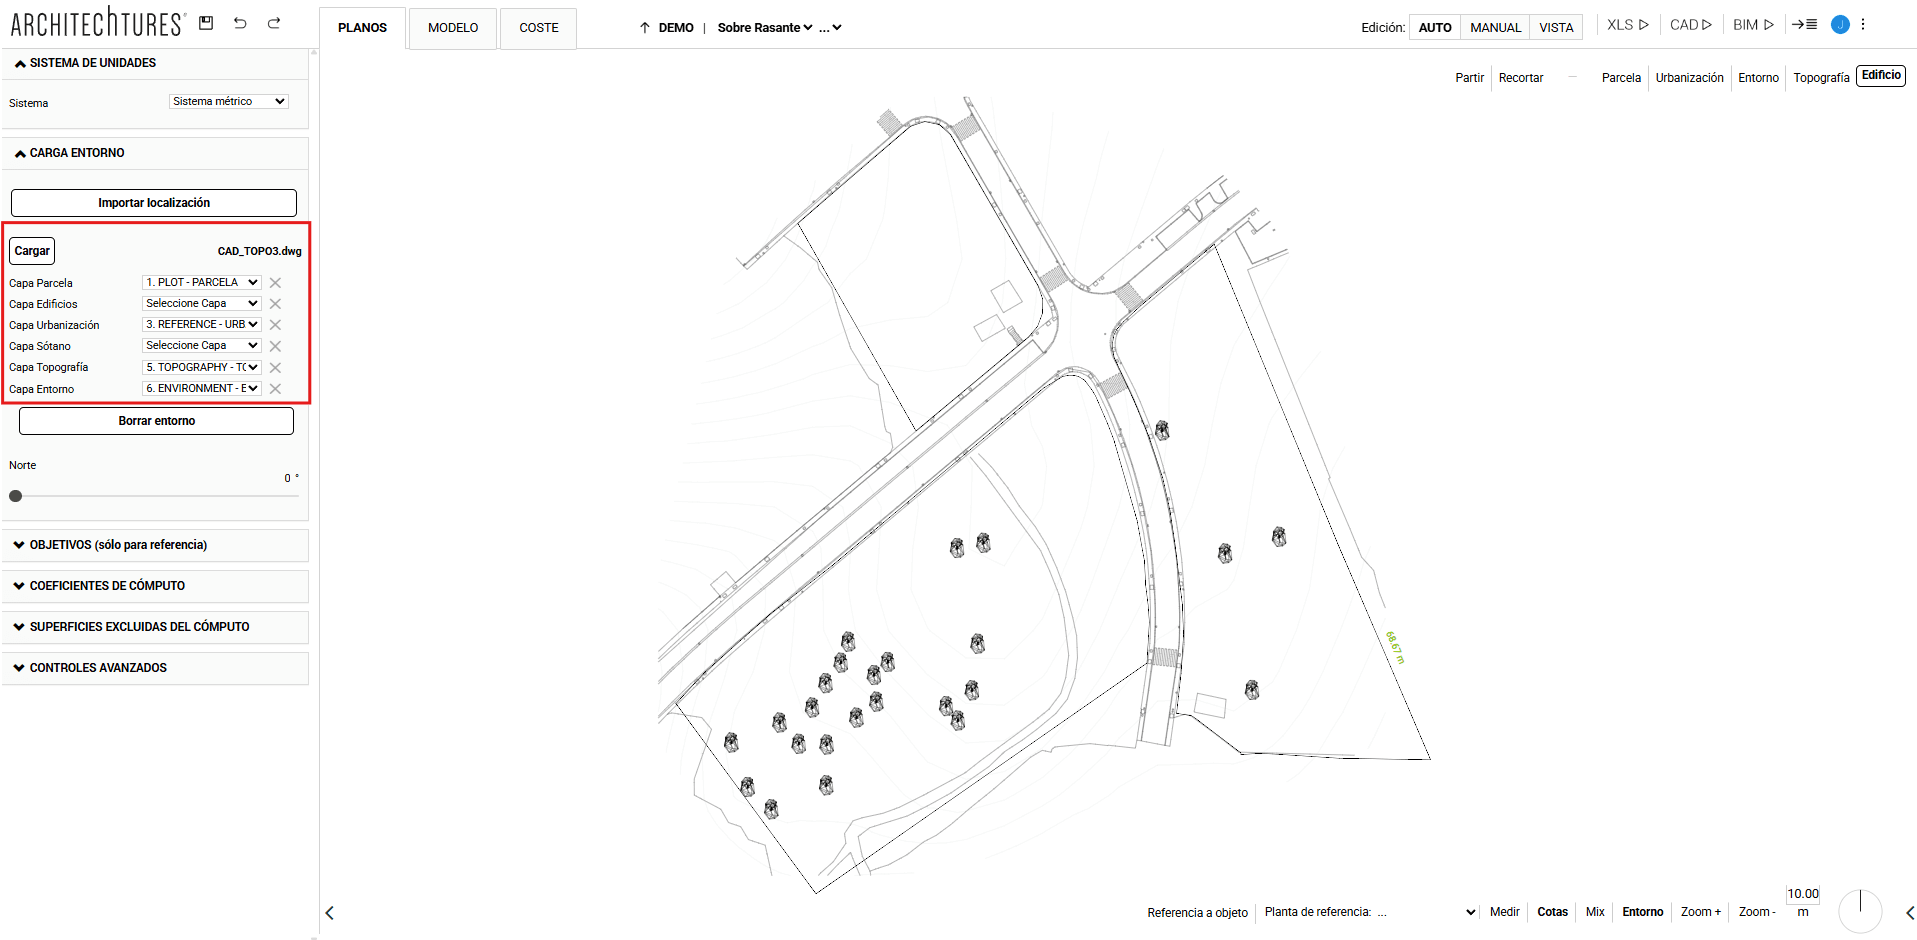1917x940 pixels.
Task: Click the upload arrow beside DEMO
Action: (x=644, y=28)
